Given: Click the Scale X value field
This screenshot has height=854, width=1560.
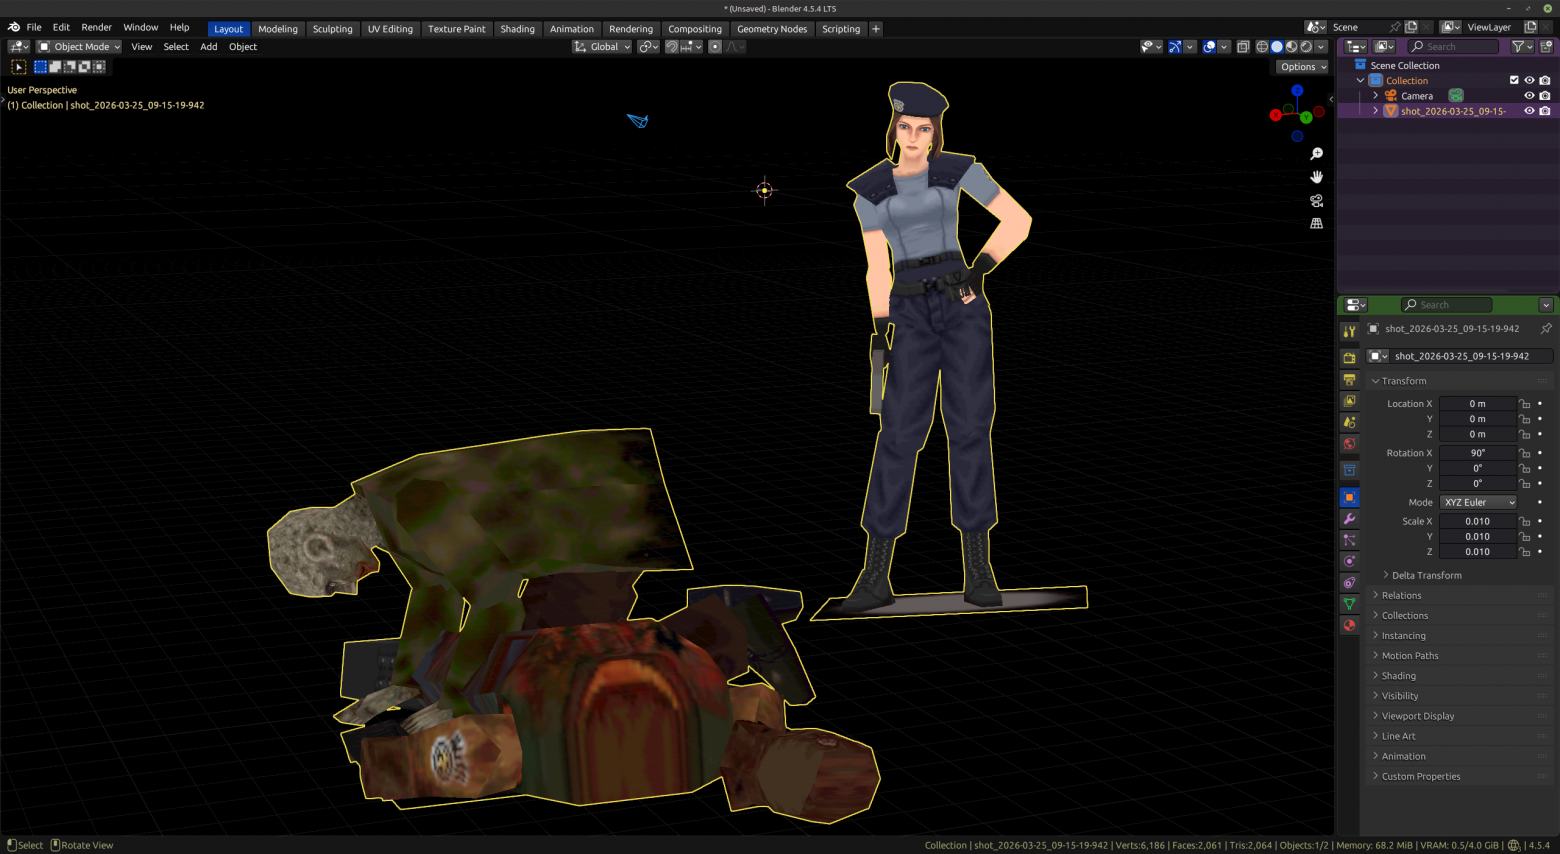Looking at the screenshot, I should [x=1478, y=521].
